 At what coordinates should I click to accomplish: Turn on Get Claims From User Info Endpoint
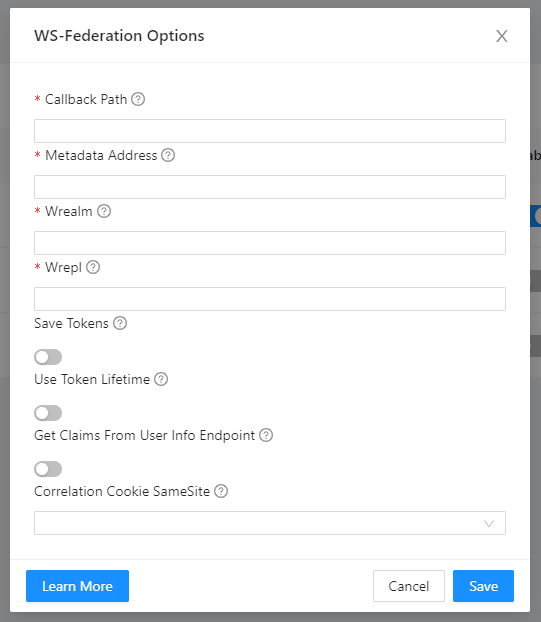[x=48, y=469]
